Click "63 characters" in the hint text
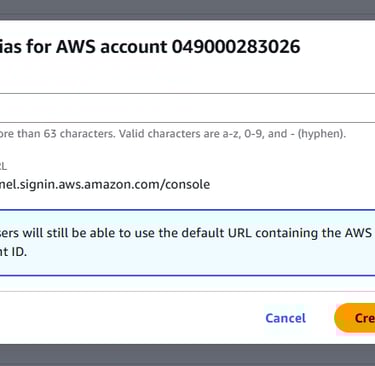 pyautogui.click(x=79, y=134)
